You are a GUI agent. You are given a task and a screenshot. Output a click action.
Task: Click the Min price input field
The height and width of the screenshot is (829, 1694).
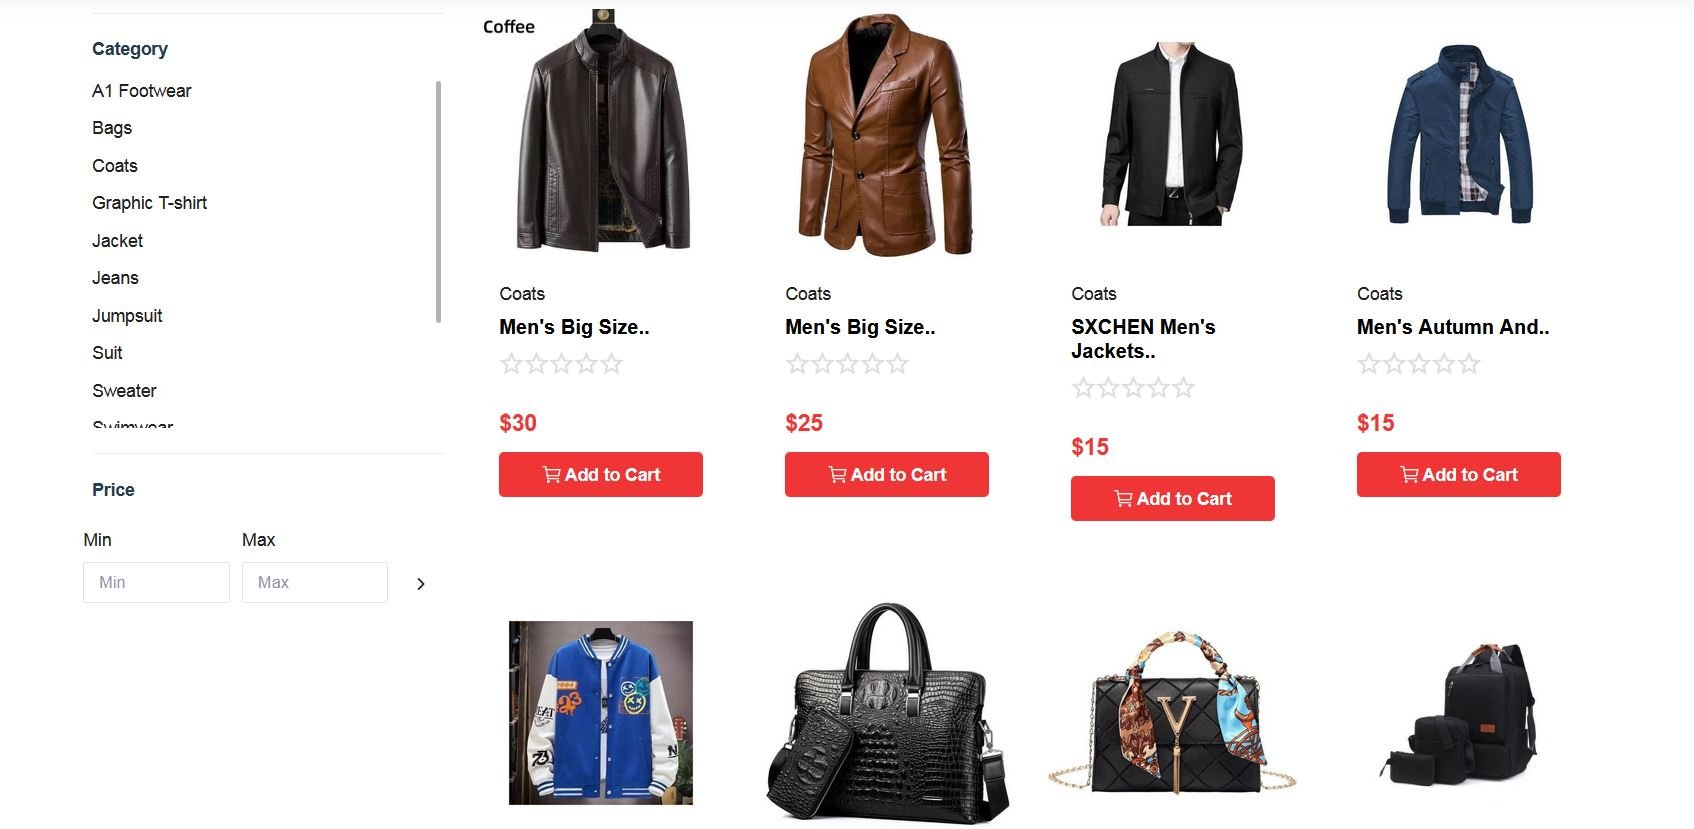(x=156, y=582)
